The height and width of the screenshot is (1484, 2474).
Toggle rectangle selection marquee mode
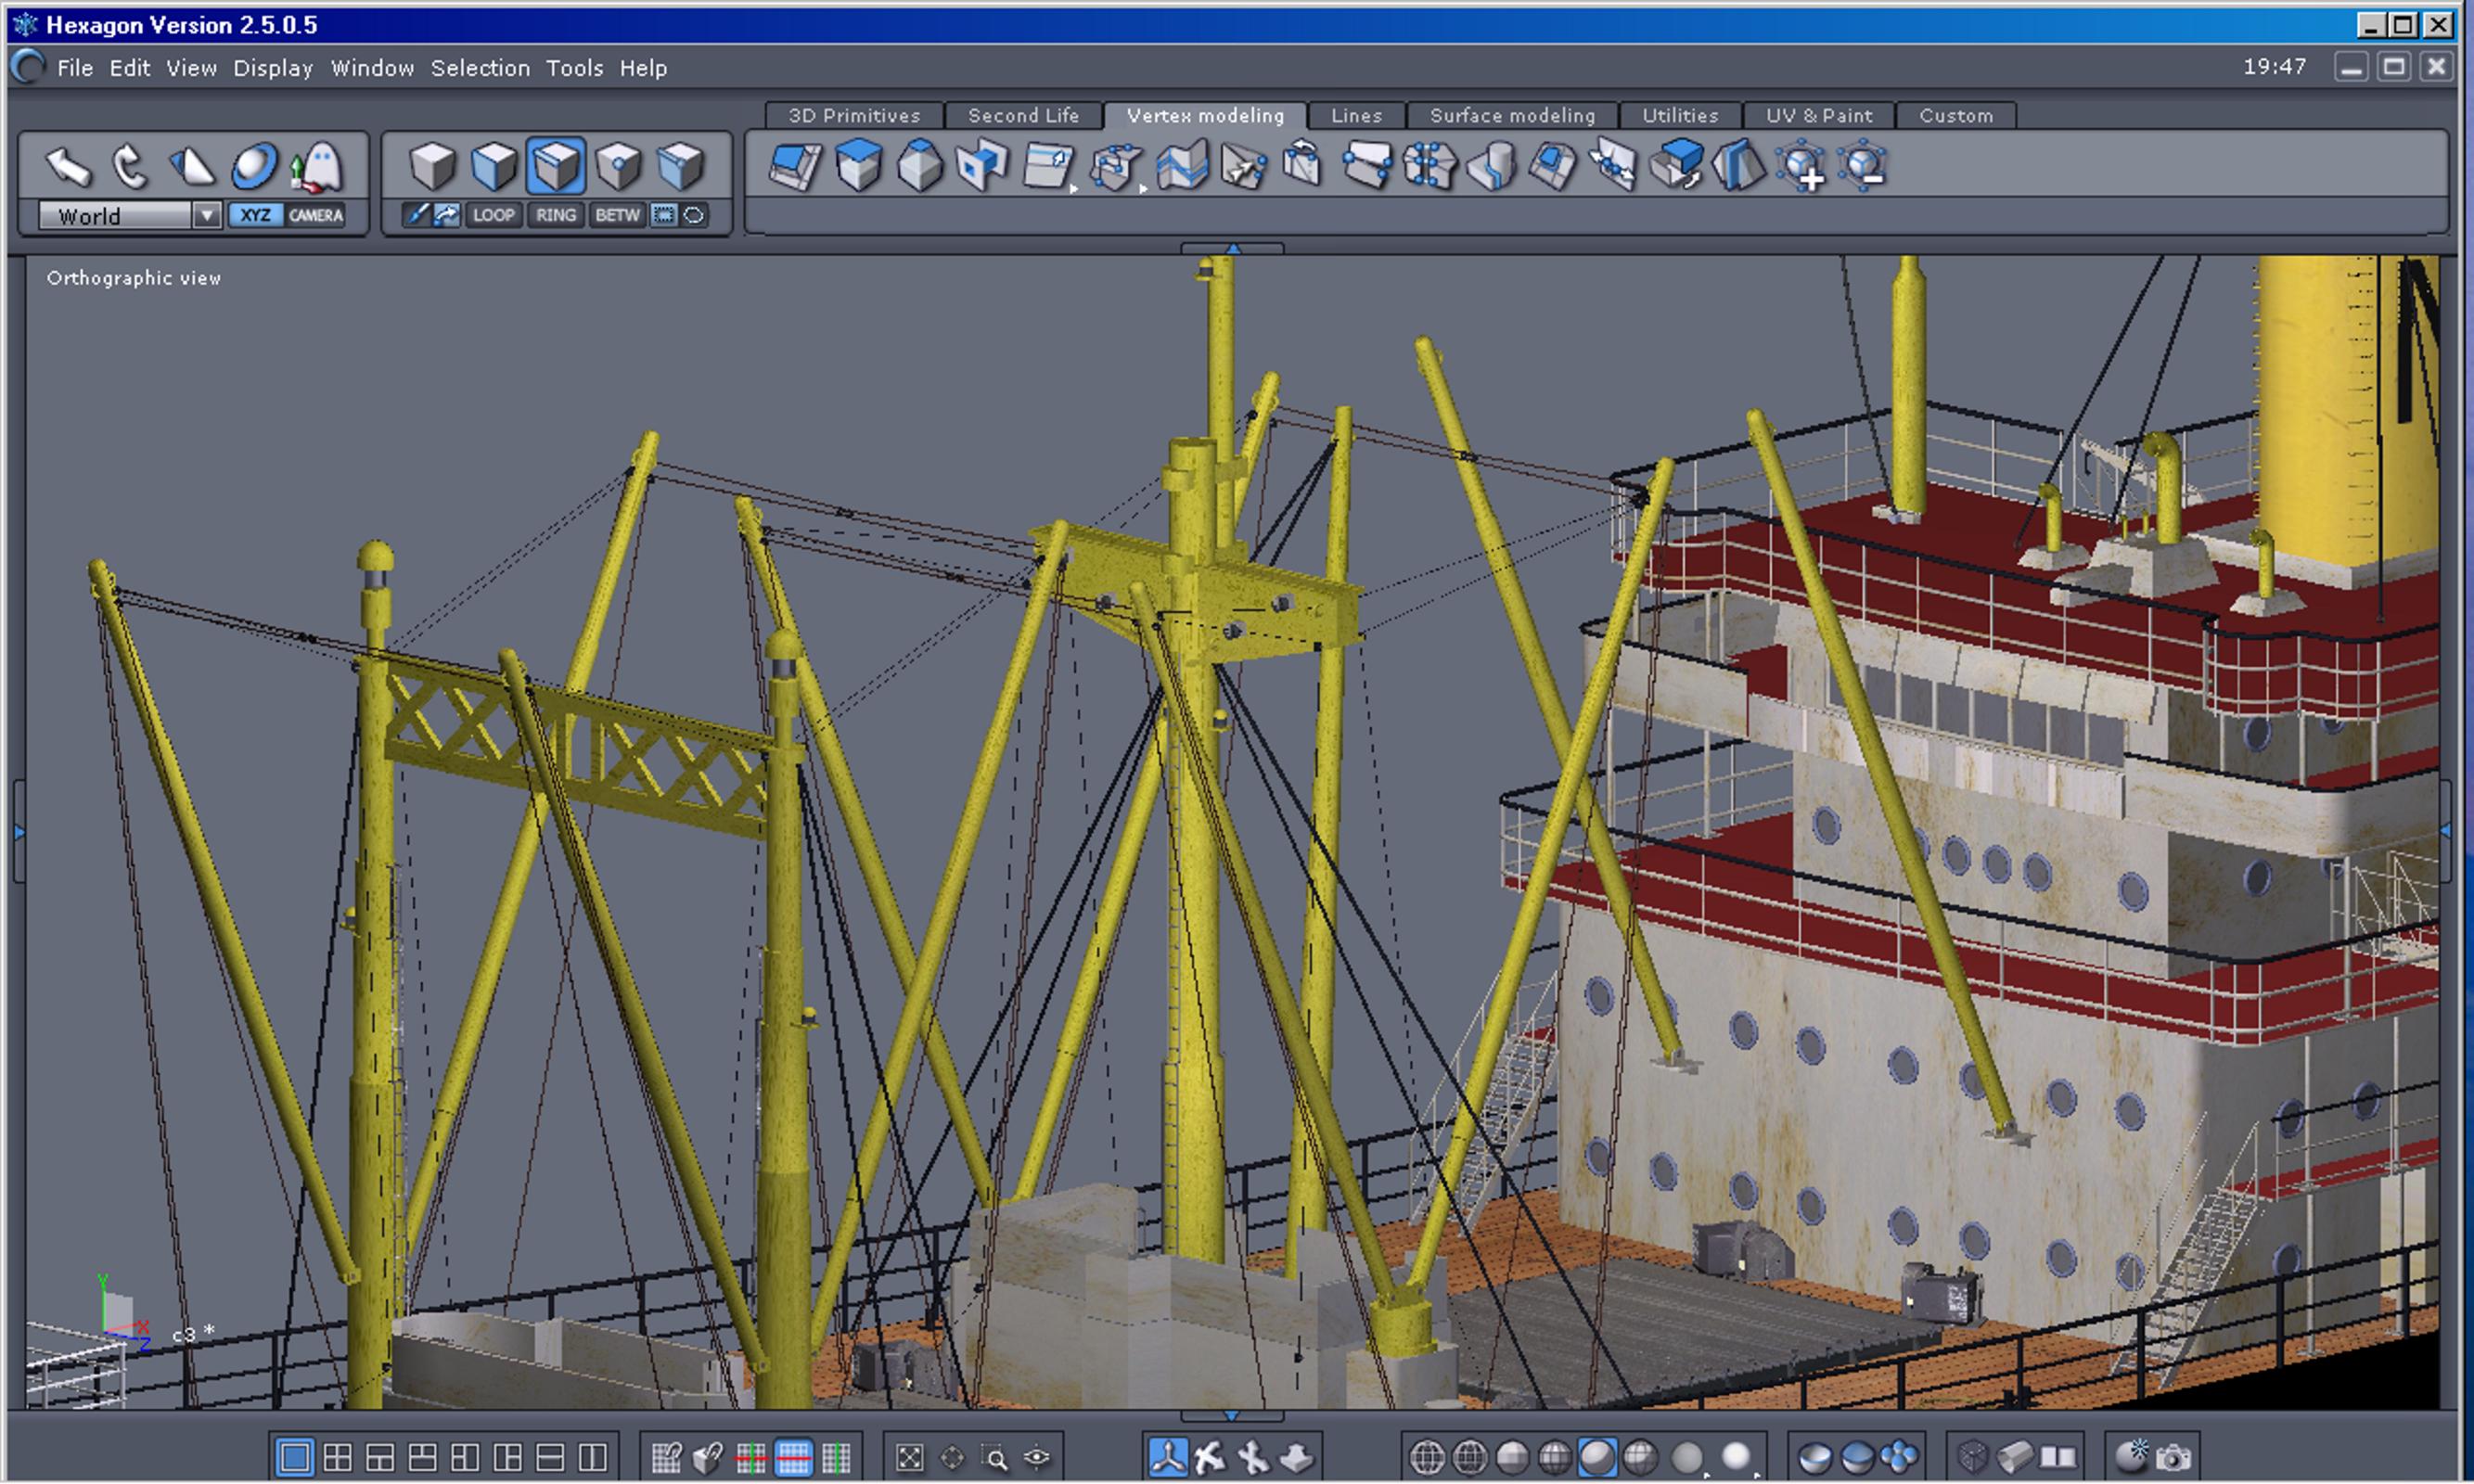click(664, 215)
